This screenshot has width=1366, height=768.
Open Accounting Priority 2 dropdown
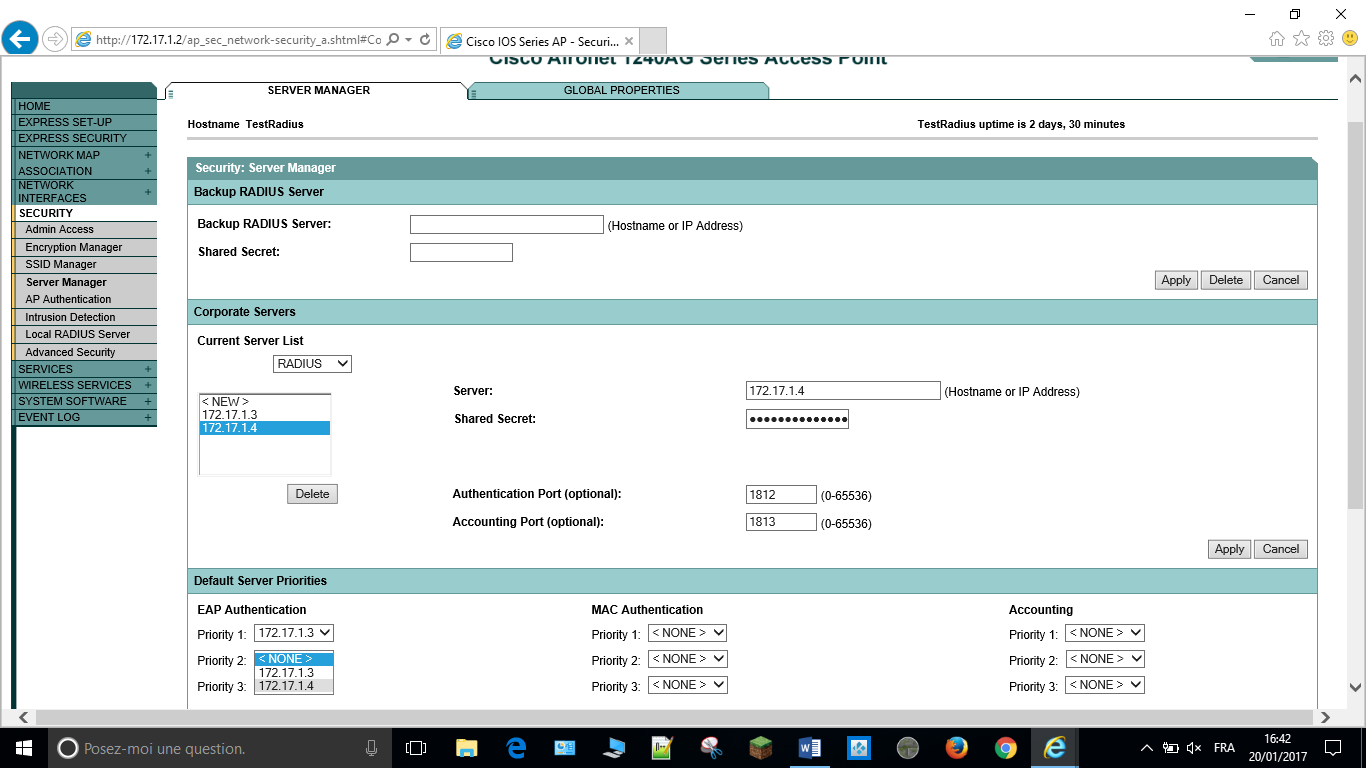(x=1104, y=659)
